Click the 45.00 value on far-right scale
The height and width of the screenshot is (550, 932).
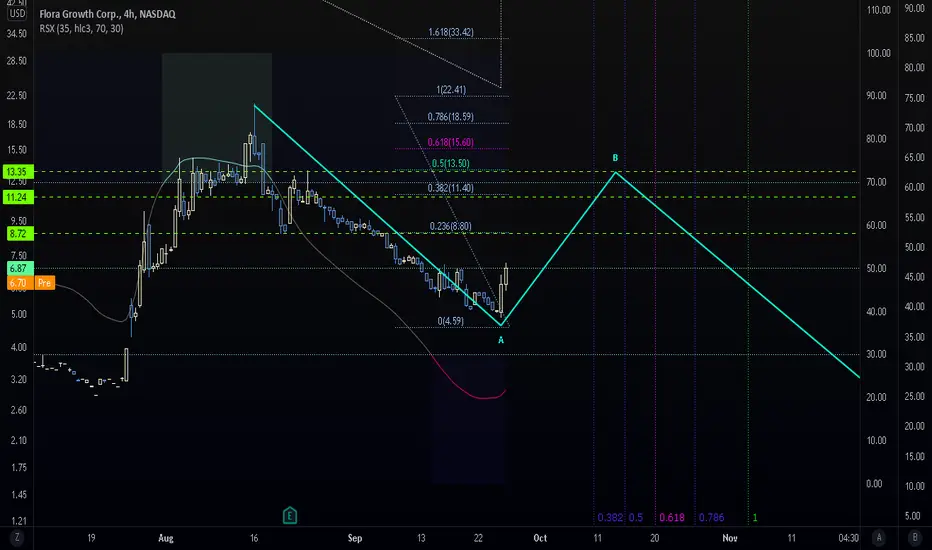[x=914, y=277]
